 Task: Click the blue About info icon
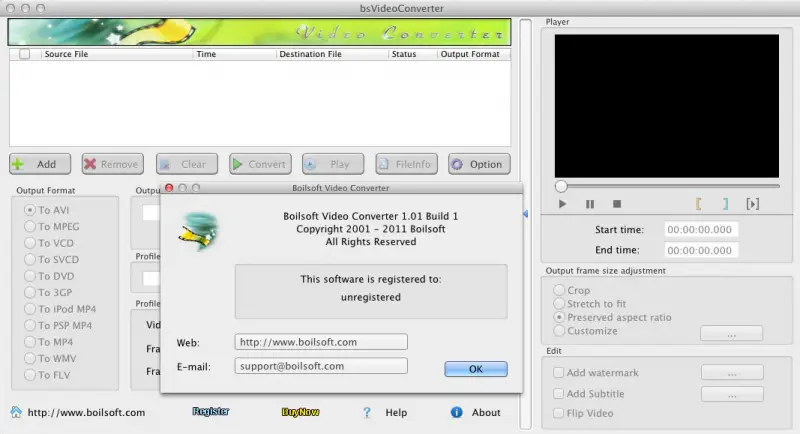[x=457, y=412]
